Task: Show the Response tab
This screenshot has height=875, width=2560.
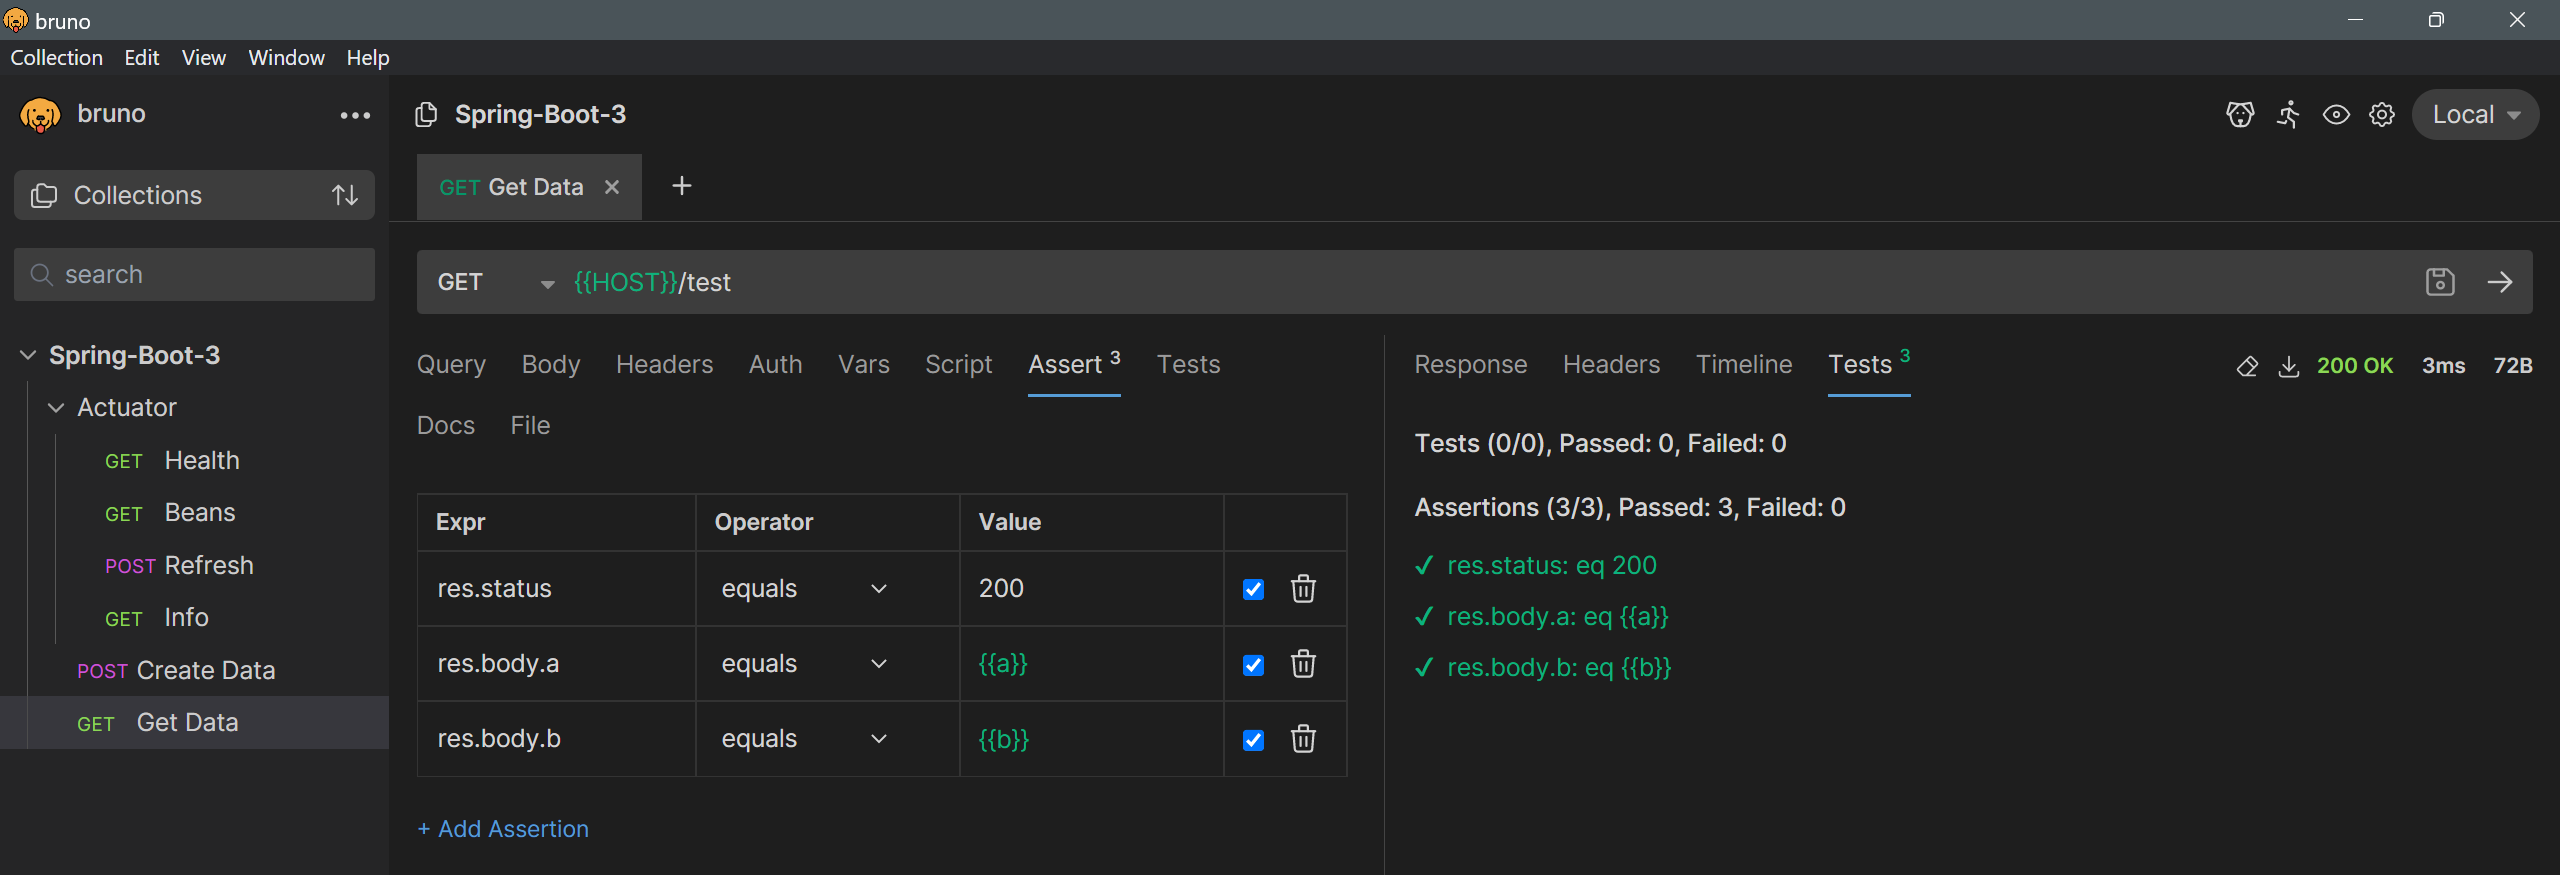Action: (x=1471, y=364)
